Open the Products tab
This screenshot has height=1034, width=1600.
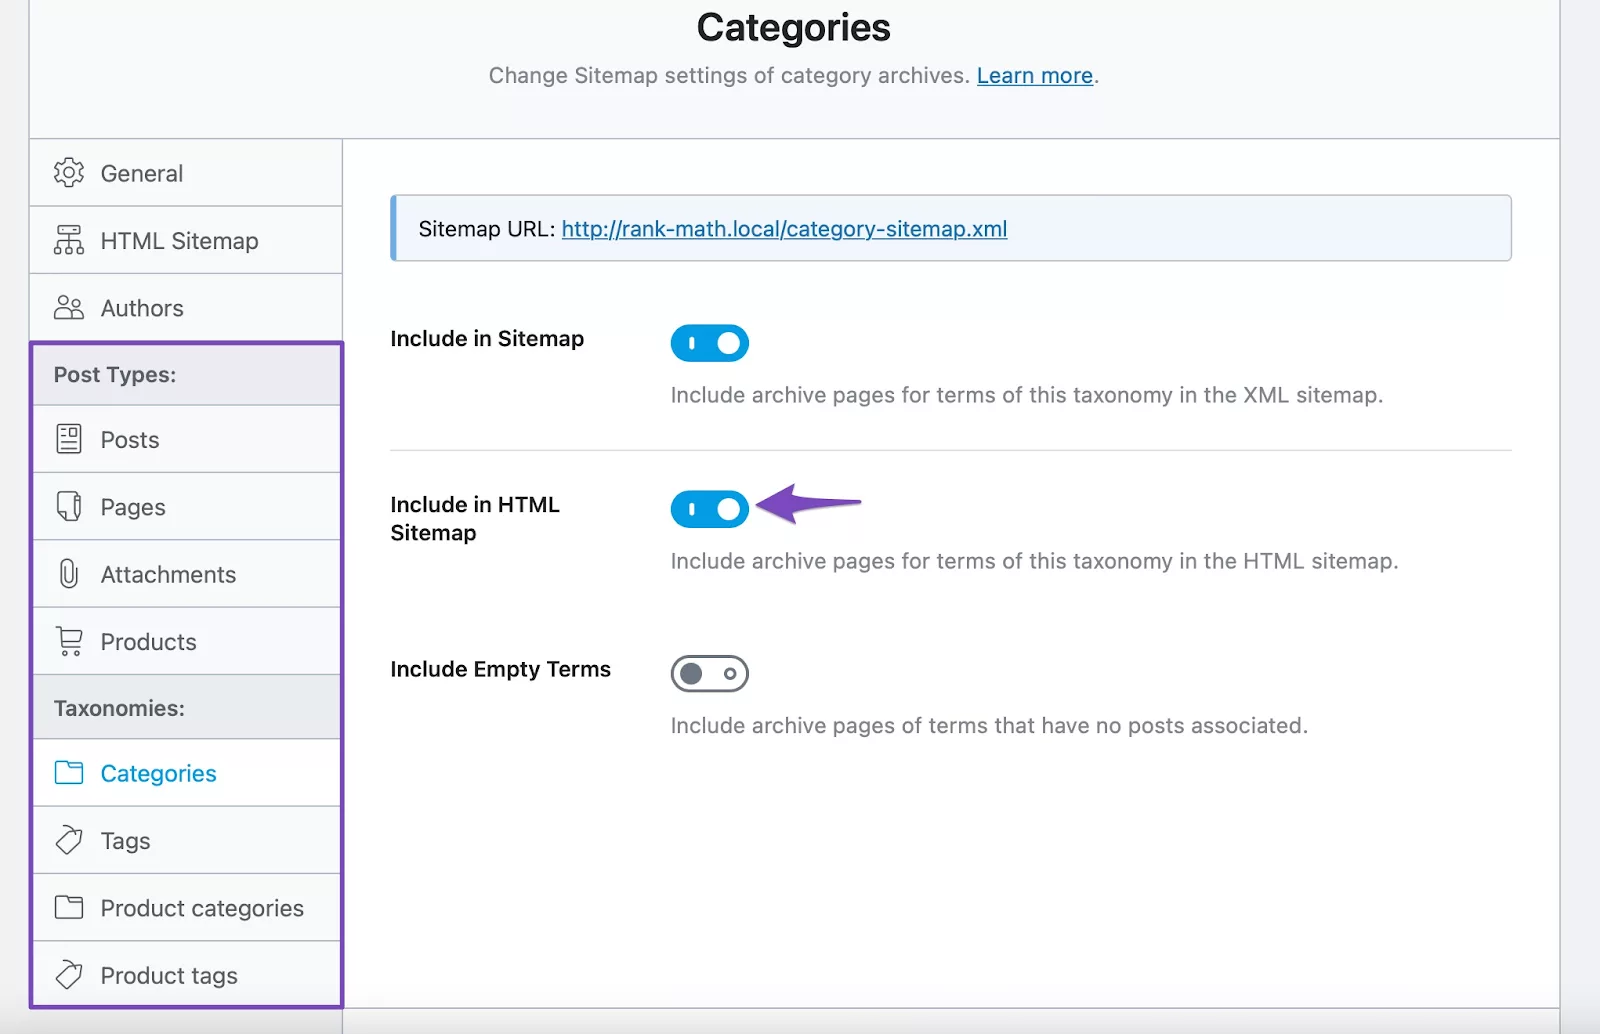(186, 641)
